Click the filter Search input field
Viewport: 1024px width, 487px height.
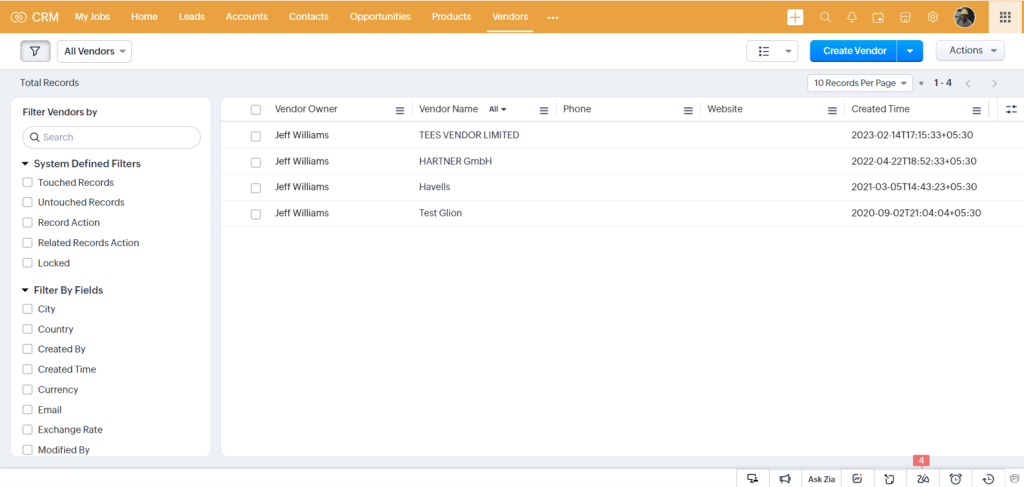coord(112,137)
